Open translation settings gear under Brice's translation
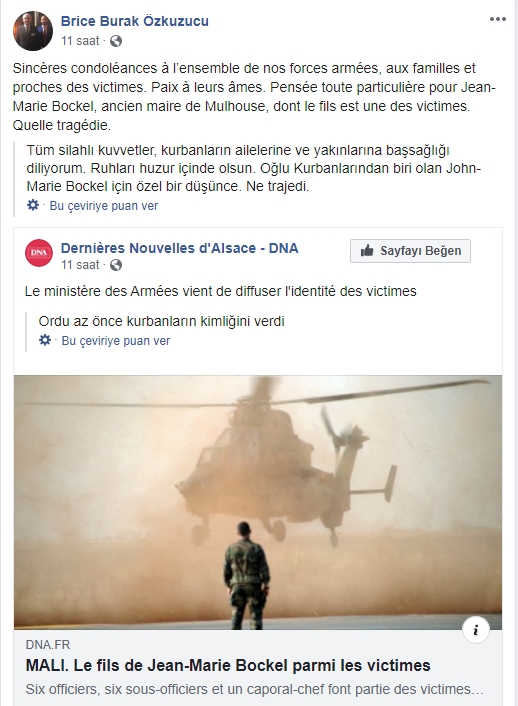The image size is (518, 706). point(33,205)
